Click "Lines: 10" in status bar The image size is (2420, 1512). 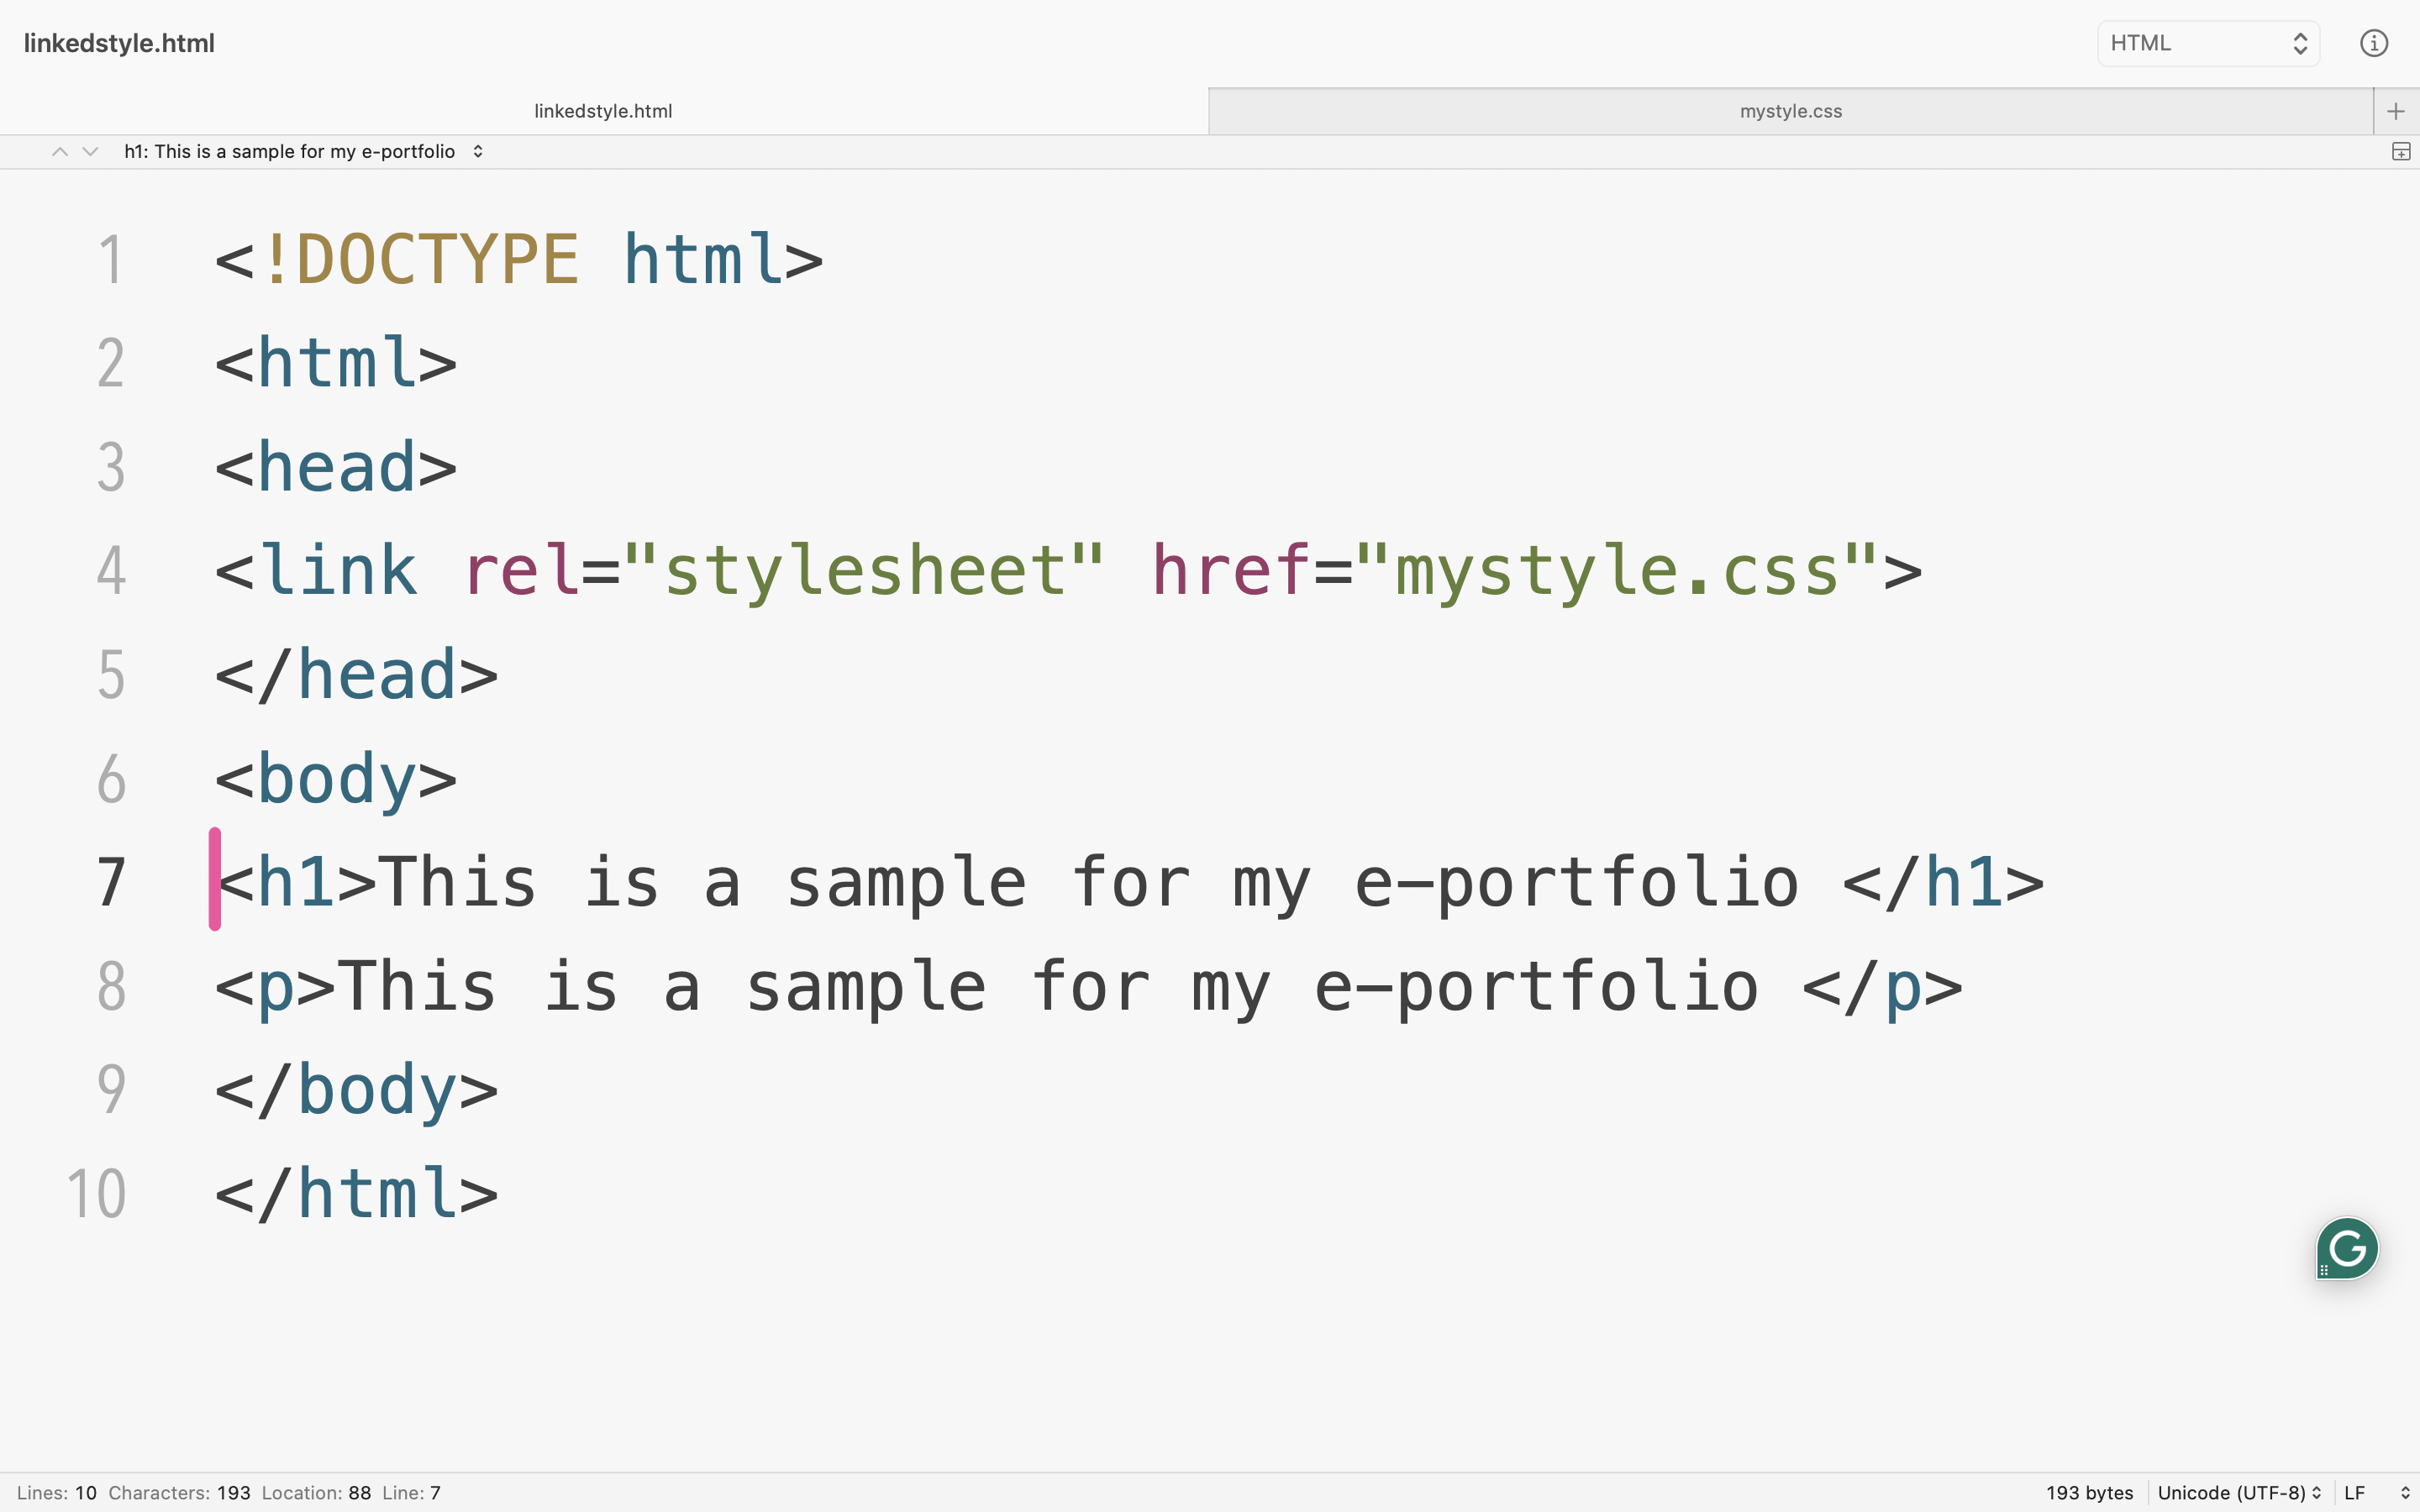click(57, 1492)
